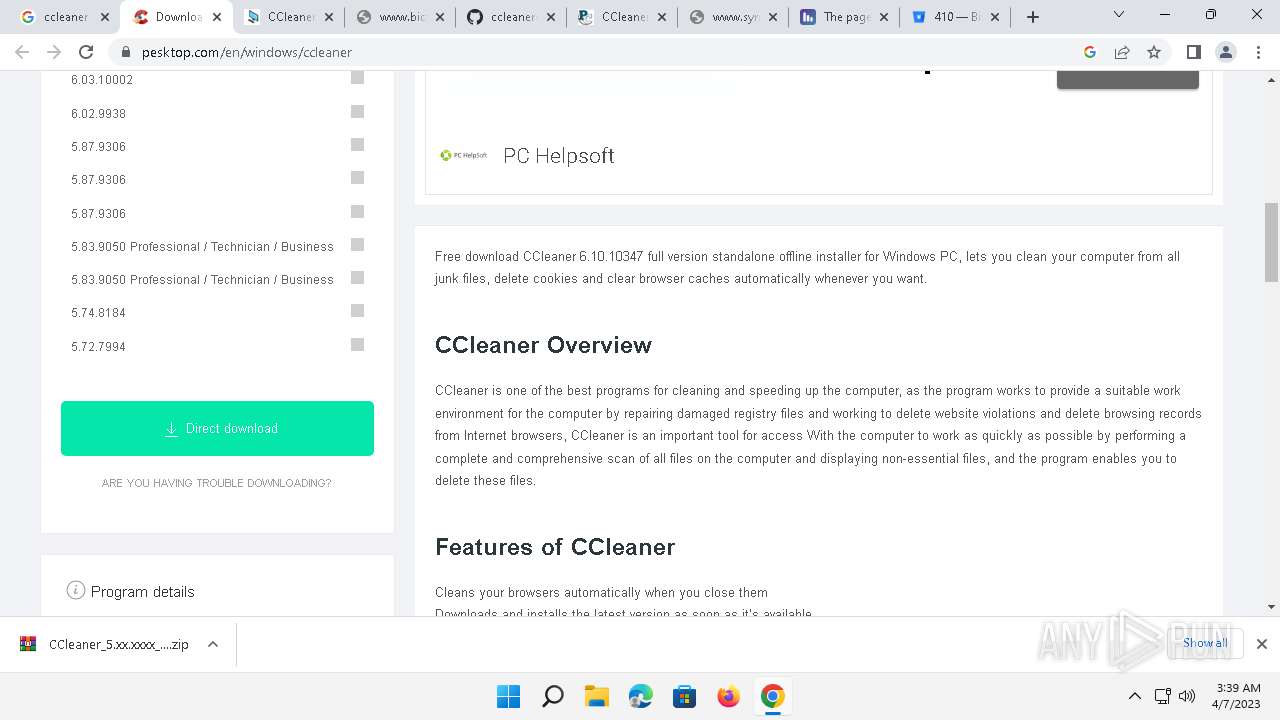Open a new tab with the plus button
The width and height of the screenshot is (1280, 720).
point(1033,17)
